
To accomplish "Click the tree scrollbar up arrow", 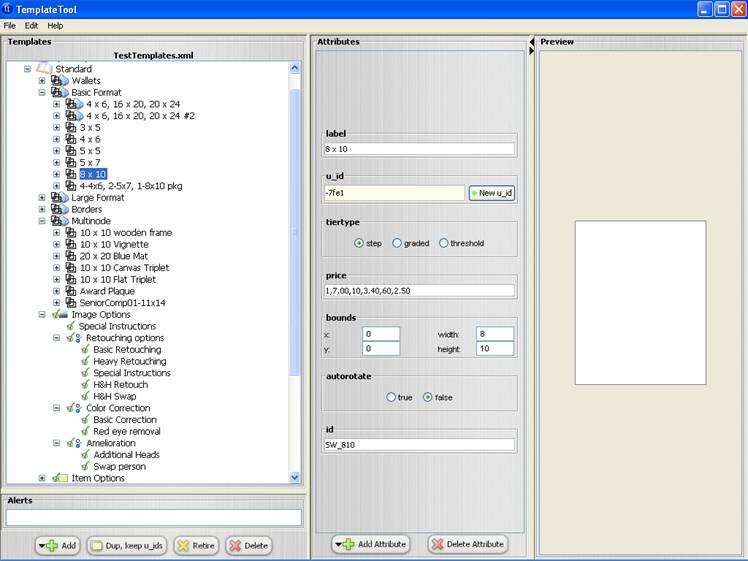I will pos(294,68).
